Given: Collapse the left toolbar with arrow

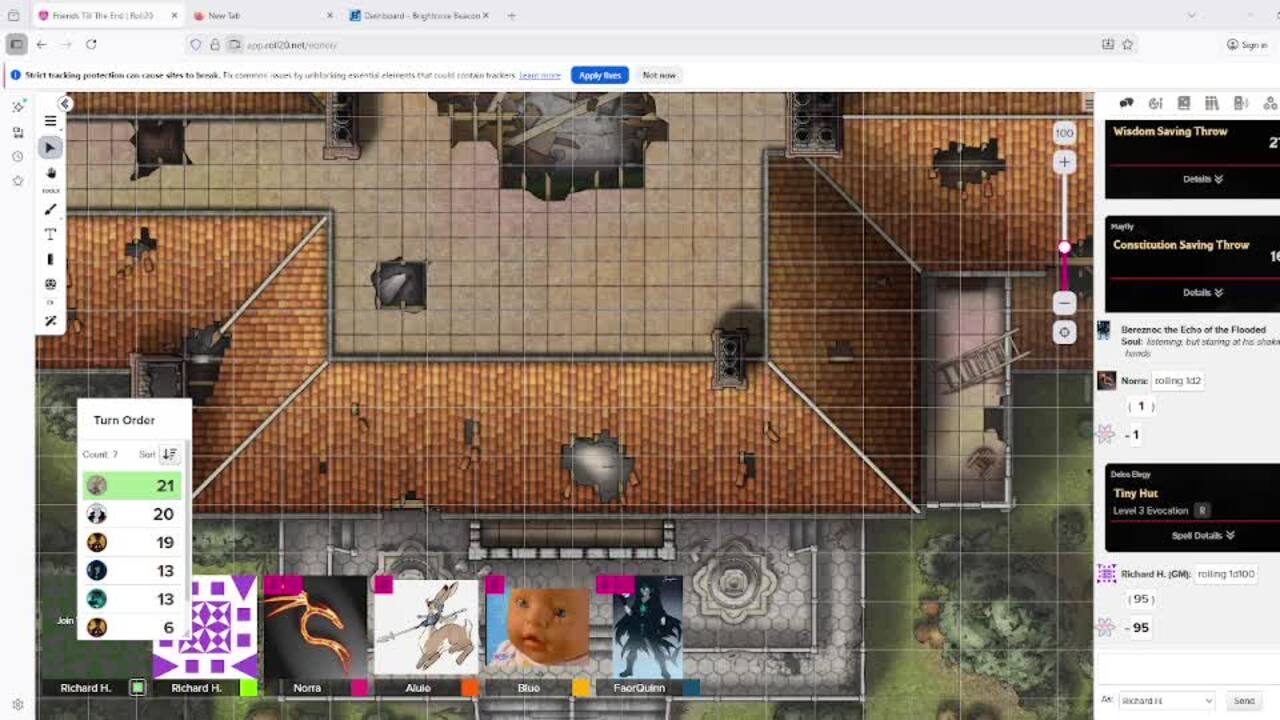Looking at the screenshot, I should pyautogui.click(x=65, y=104).
